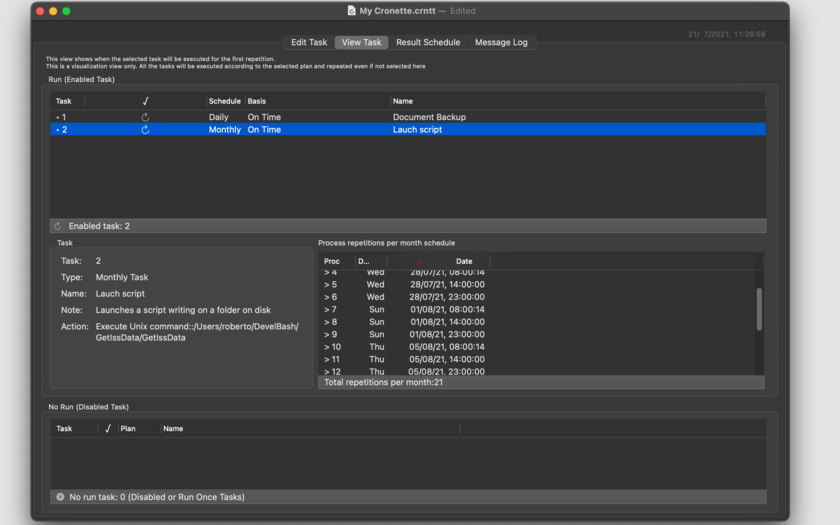Click the document icon in title bar
The height and width of the screenshot is (525, 840).
(x=351, y=10)
